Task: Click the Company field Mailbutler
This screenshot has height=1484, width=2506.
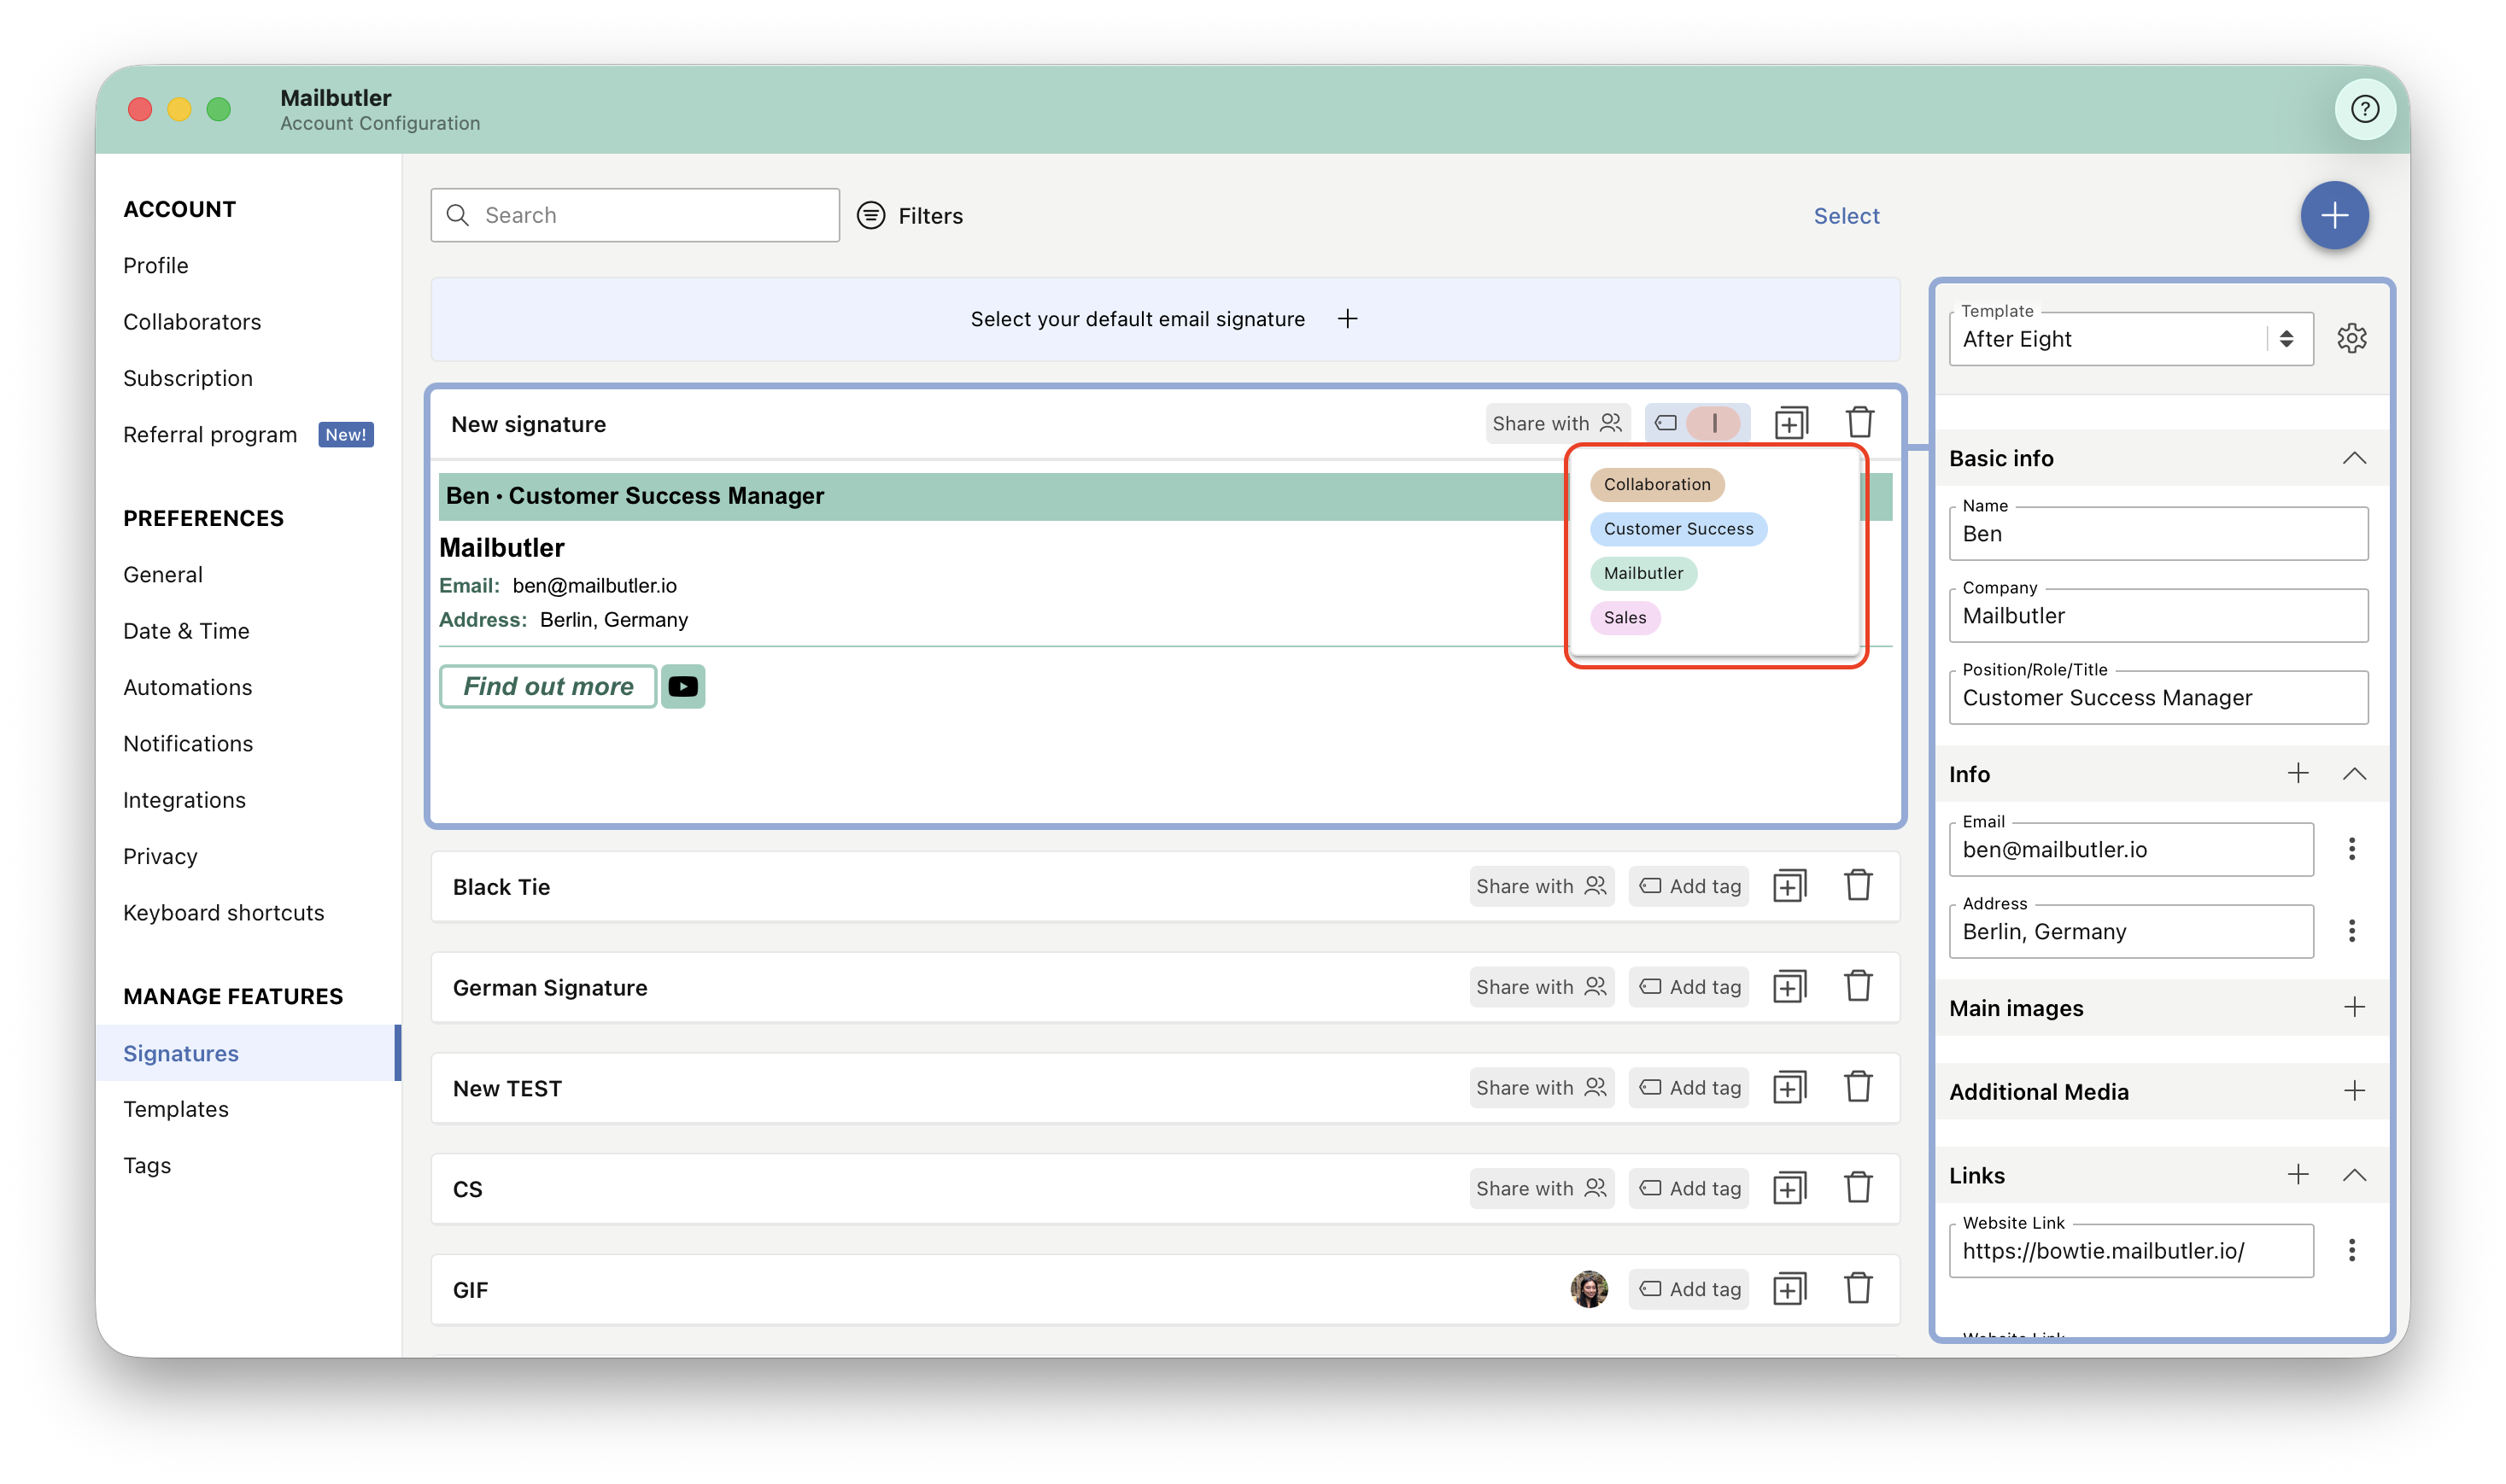Action: [2158, 616]
